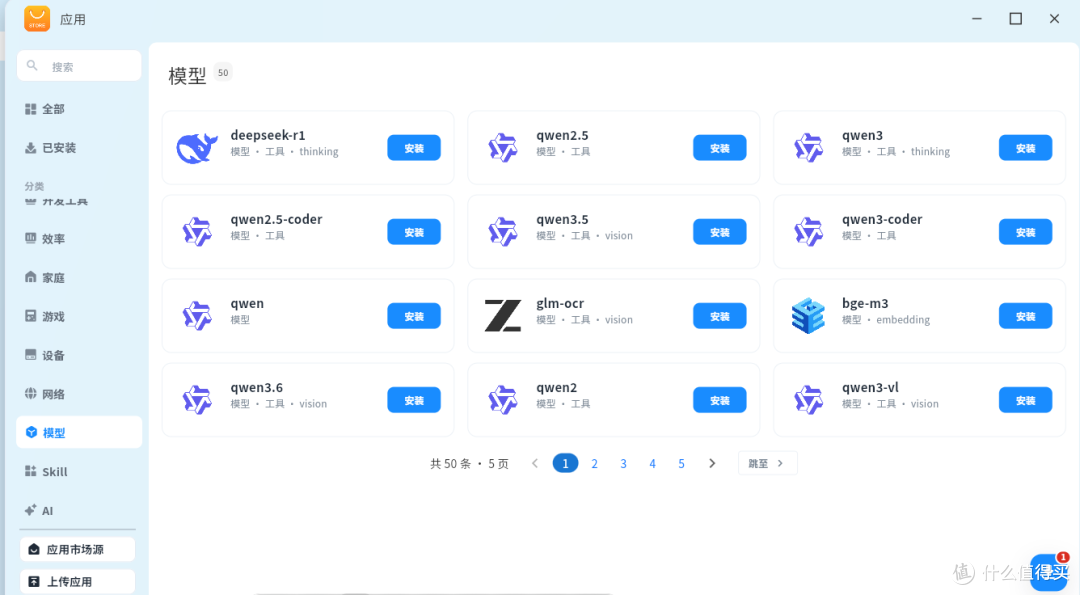1080x595 pixels.
Task: Select the 网络 category
Action: click(79, 394)
